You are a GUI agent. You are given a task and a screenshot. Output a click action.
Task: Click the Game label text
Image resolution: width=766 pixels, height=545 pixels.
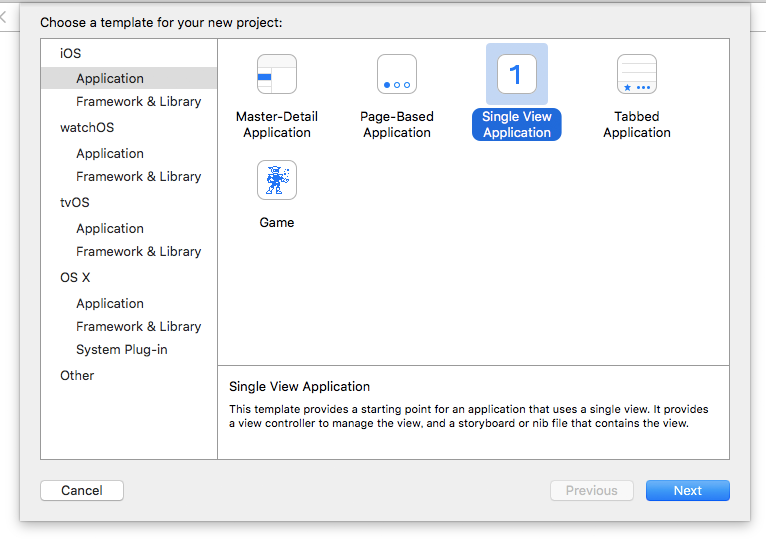[277, 223]
